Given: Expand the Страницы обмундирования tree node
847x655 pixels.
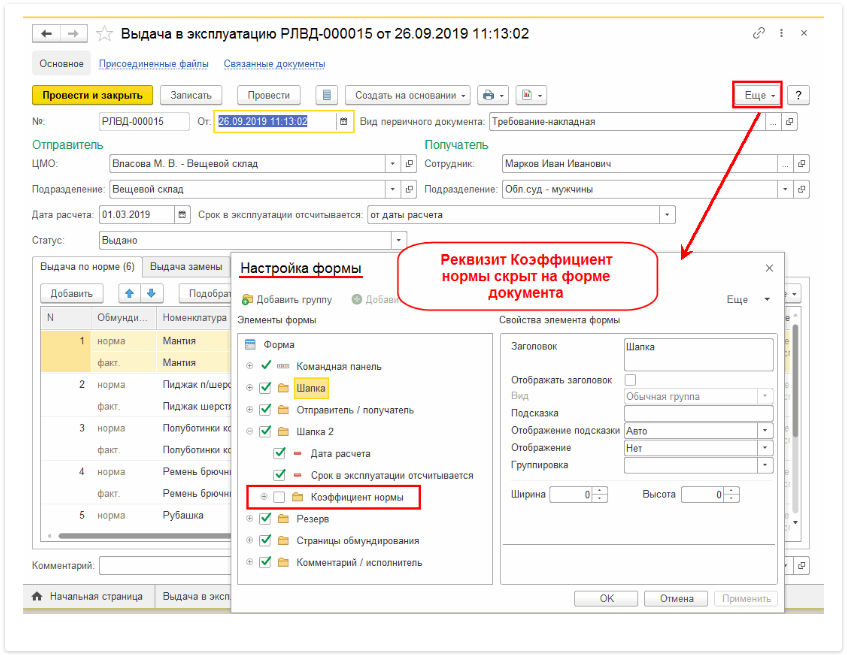Looking at the screenshot, I should (x=249, y=541).
